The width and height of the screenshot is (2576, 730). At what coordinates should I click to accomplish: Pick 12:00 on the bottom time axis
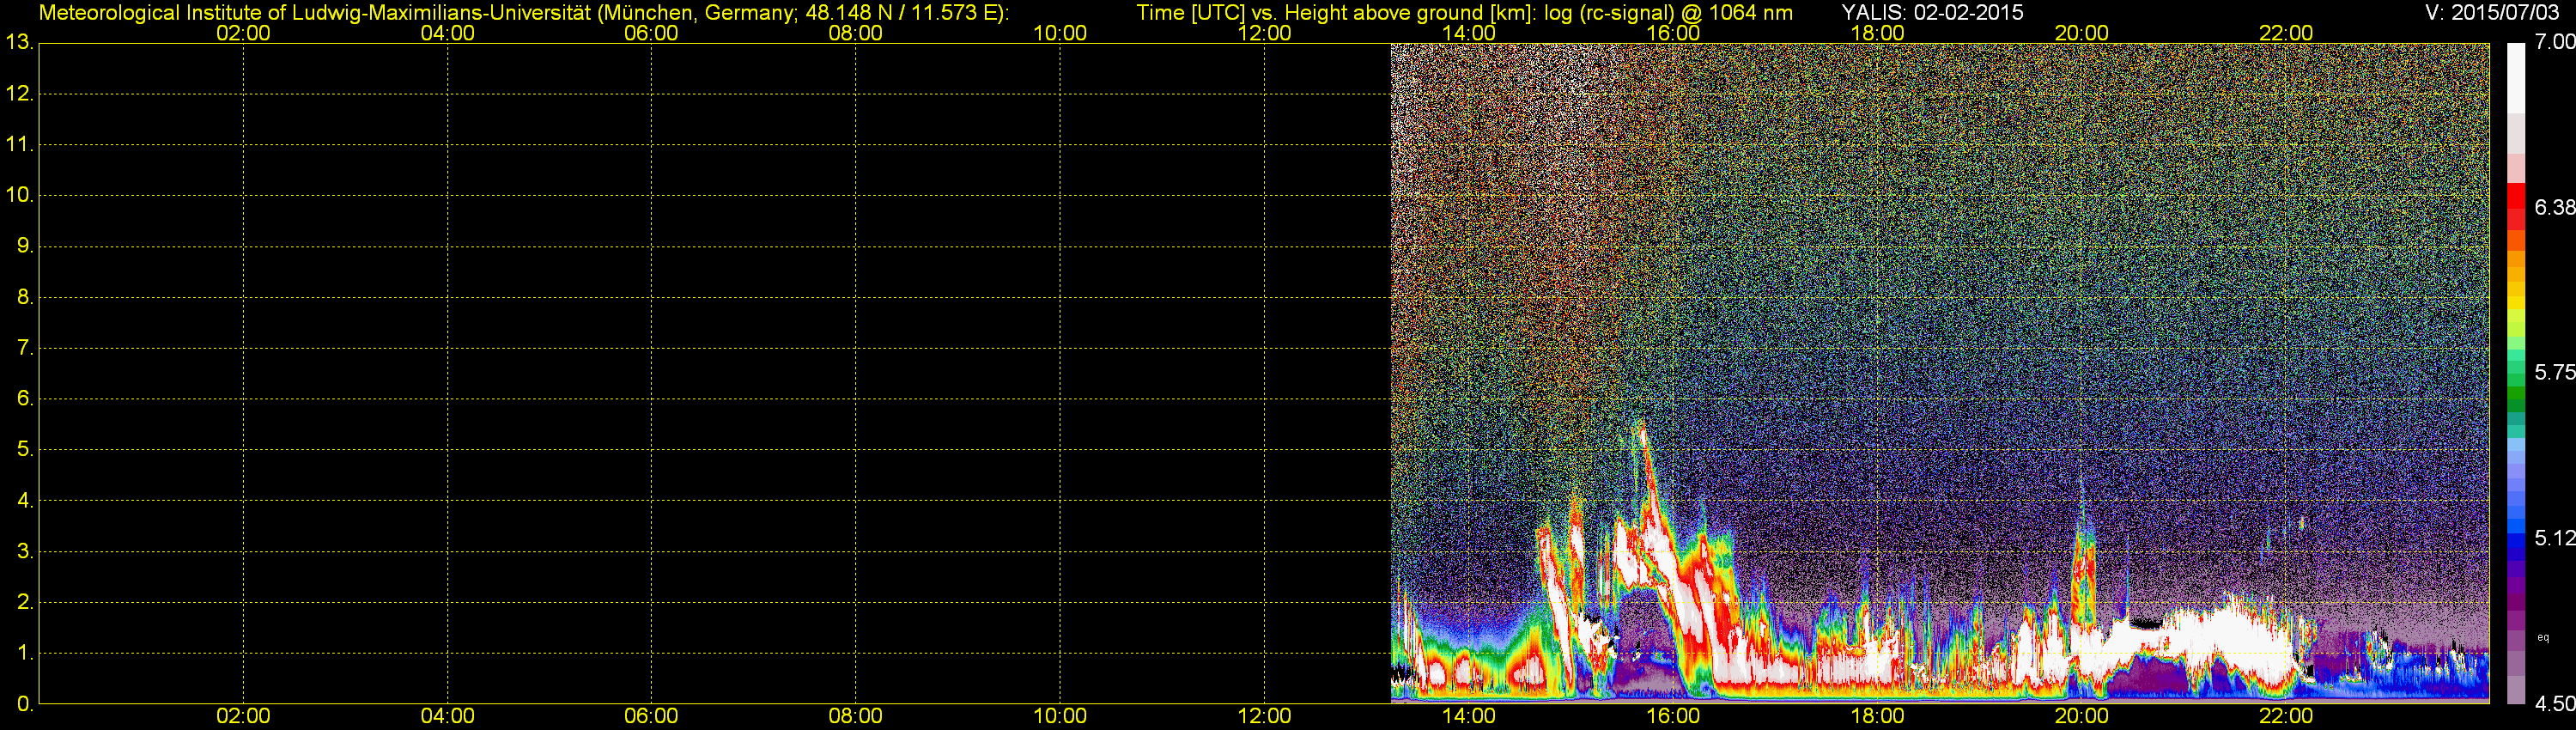(x=1264, y=716)
